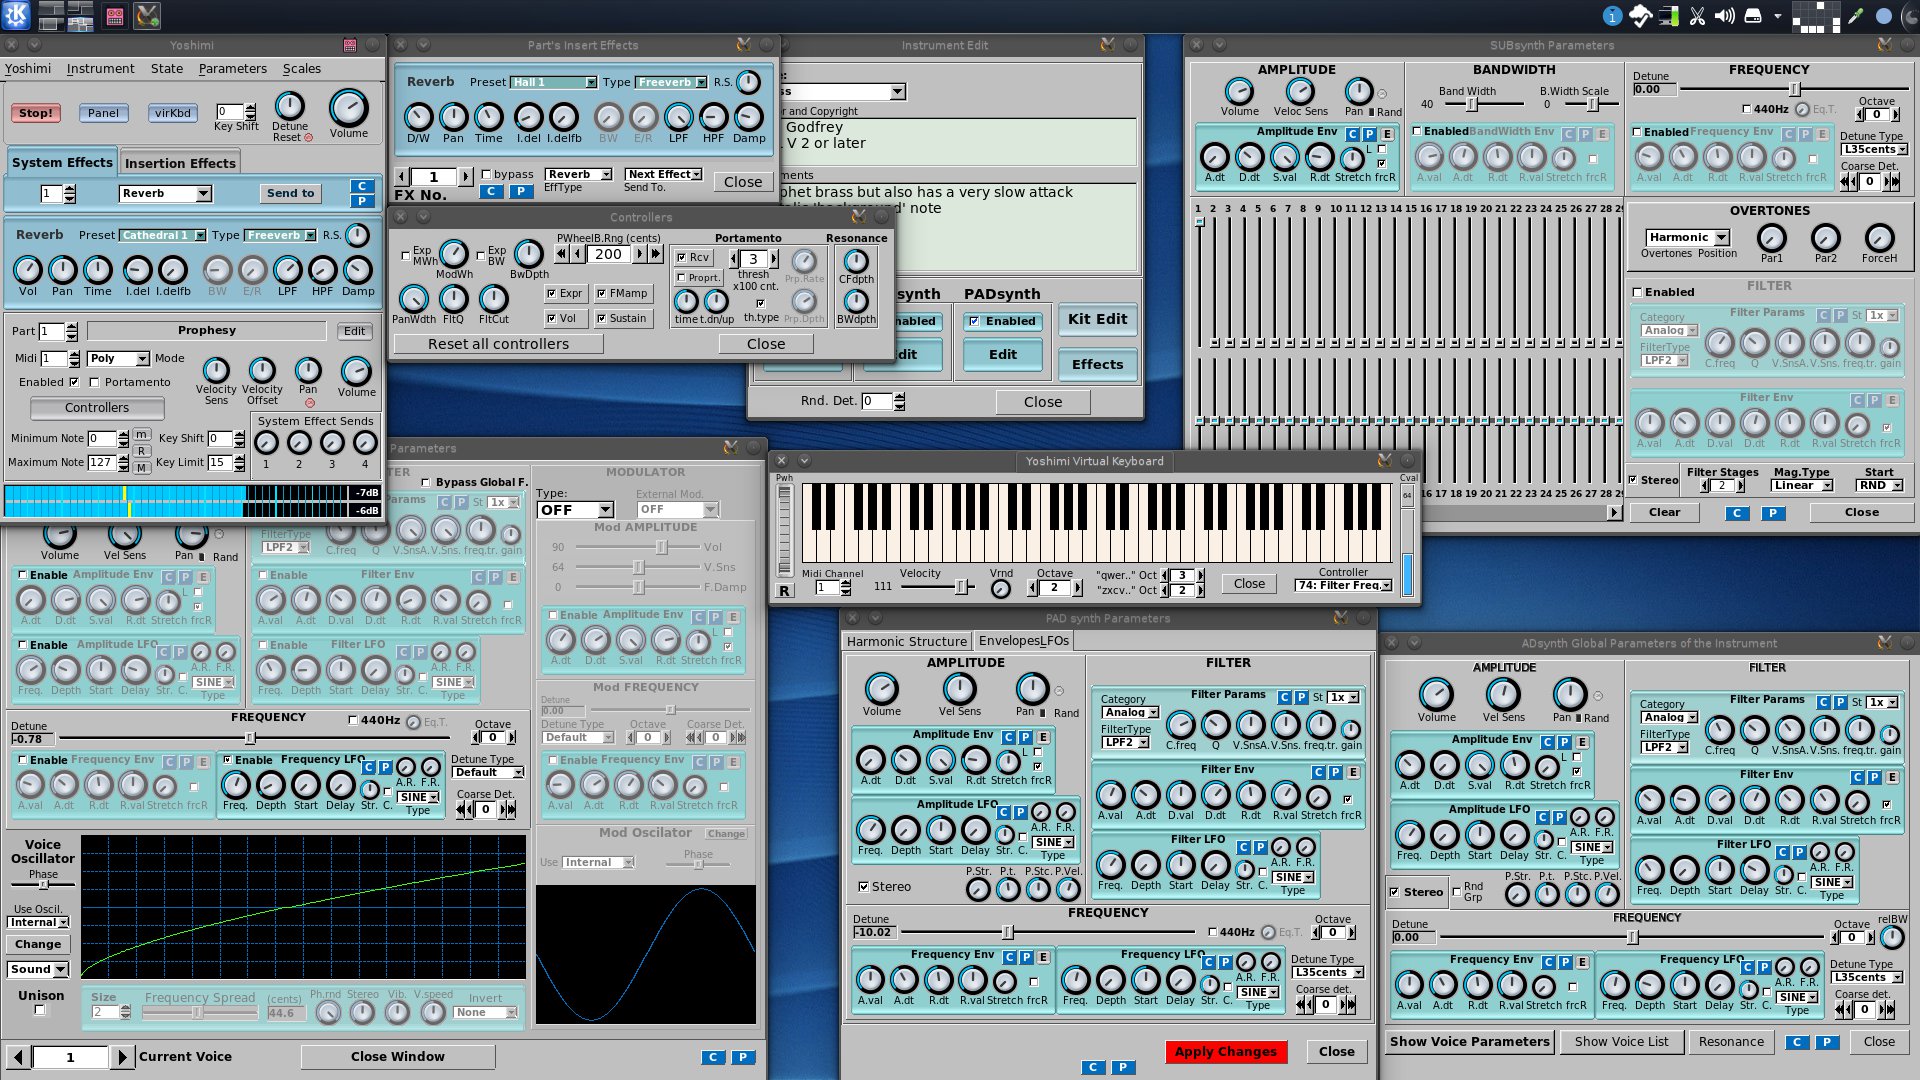Switch to the Insertion Effects tab

coord(180,163)
